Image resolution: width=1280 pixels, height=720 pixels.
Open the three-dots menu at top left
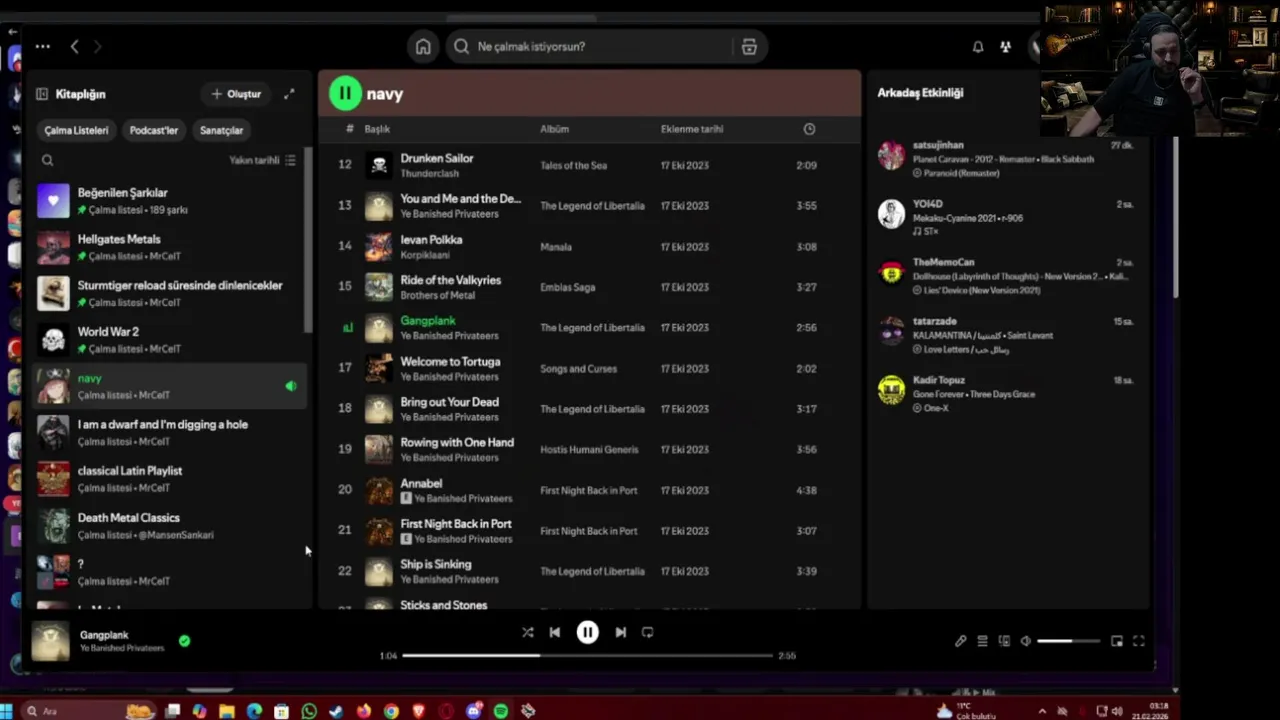(x=42, y=46)
